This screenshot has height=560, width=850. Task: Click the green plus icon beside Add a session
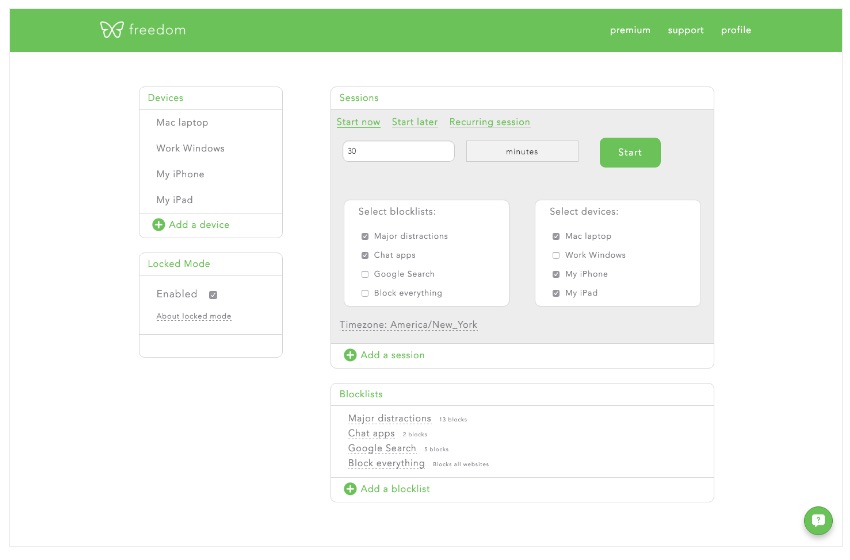pos(350,355)
